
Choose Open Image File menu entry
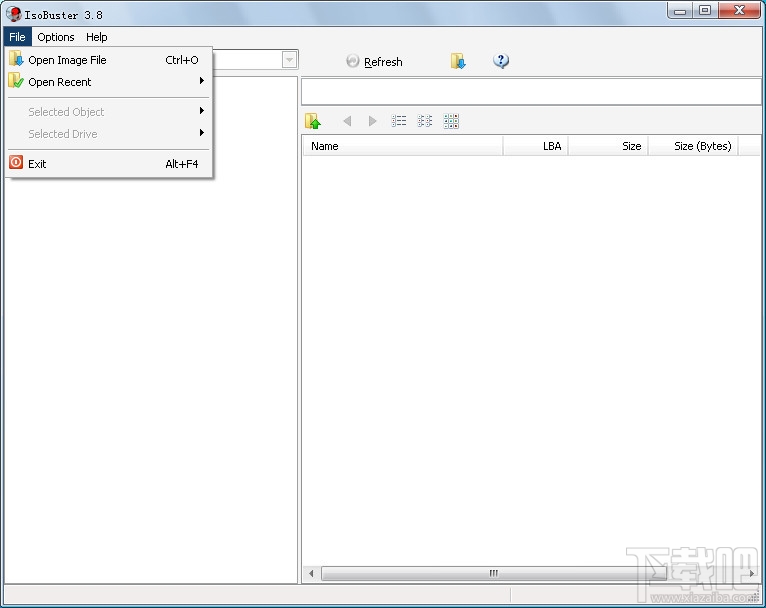pyautogui.click(x=109, y=60)
